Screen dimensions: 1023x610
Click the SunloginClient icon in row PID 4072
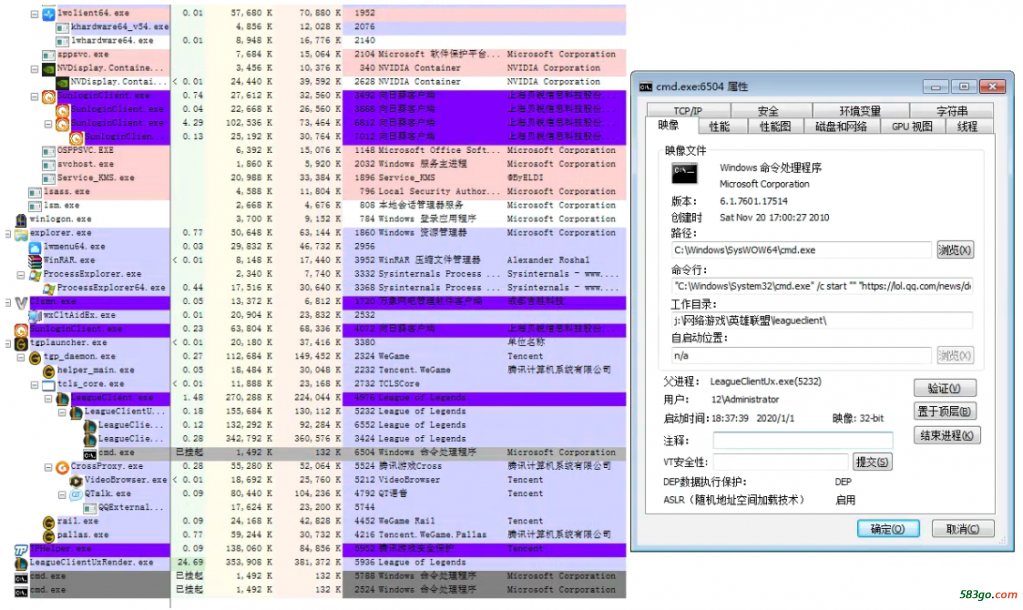click(21, 330)
